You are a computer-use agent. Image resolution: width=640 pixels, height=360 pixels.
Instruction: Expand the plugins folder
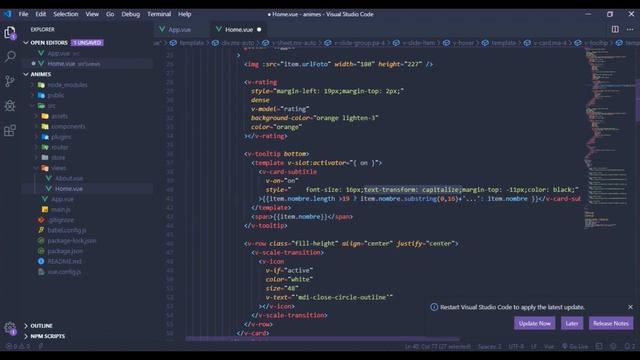[36, 137]
